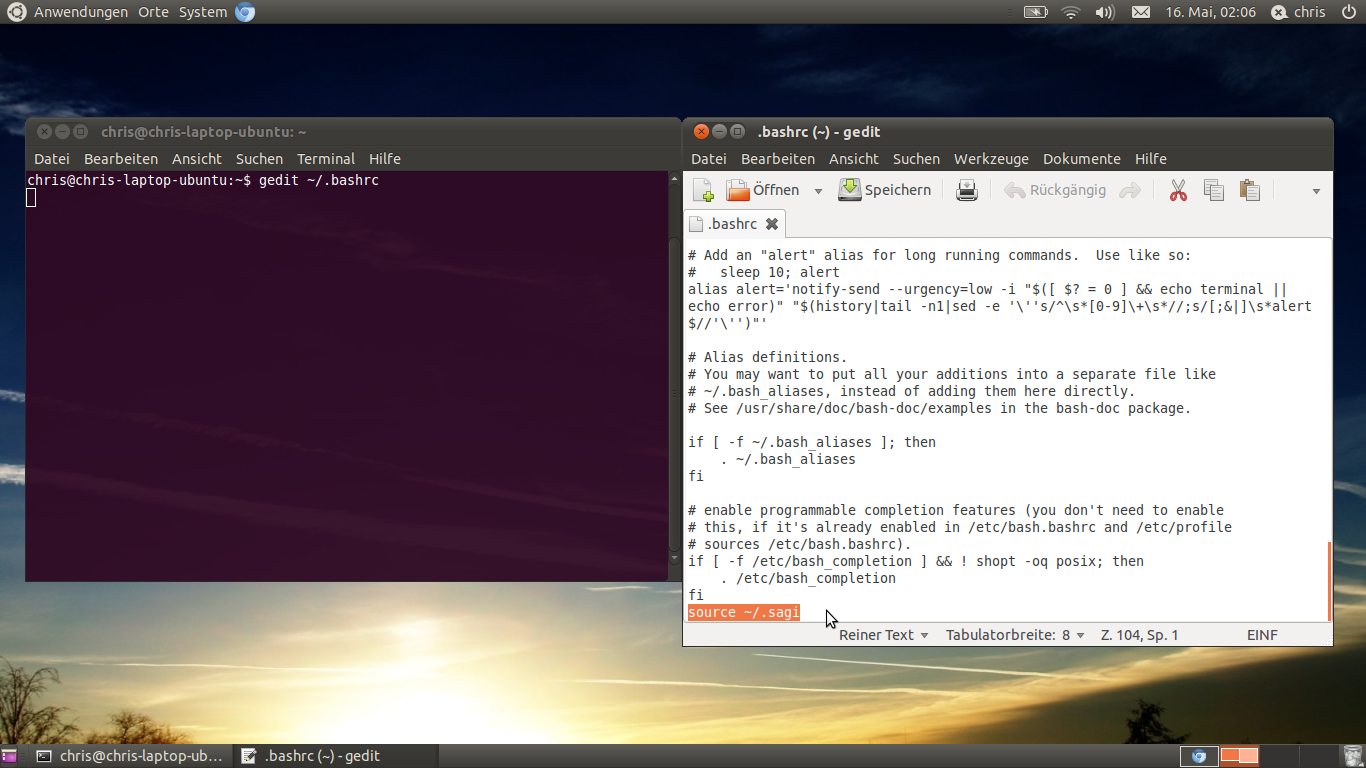Open the Terminal menu in the terminal window
The width and height of the screenshot is (1366, 768).
pyautogui.click(x=325, y=158)
